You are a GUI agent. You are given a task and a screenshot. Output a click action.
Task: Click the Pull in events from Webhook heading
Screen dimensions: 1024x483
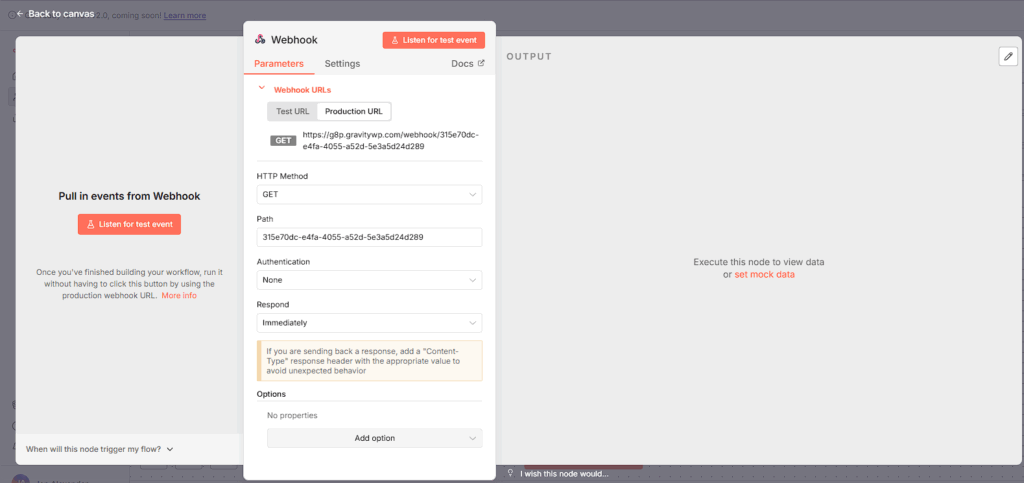click(129, 196)
